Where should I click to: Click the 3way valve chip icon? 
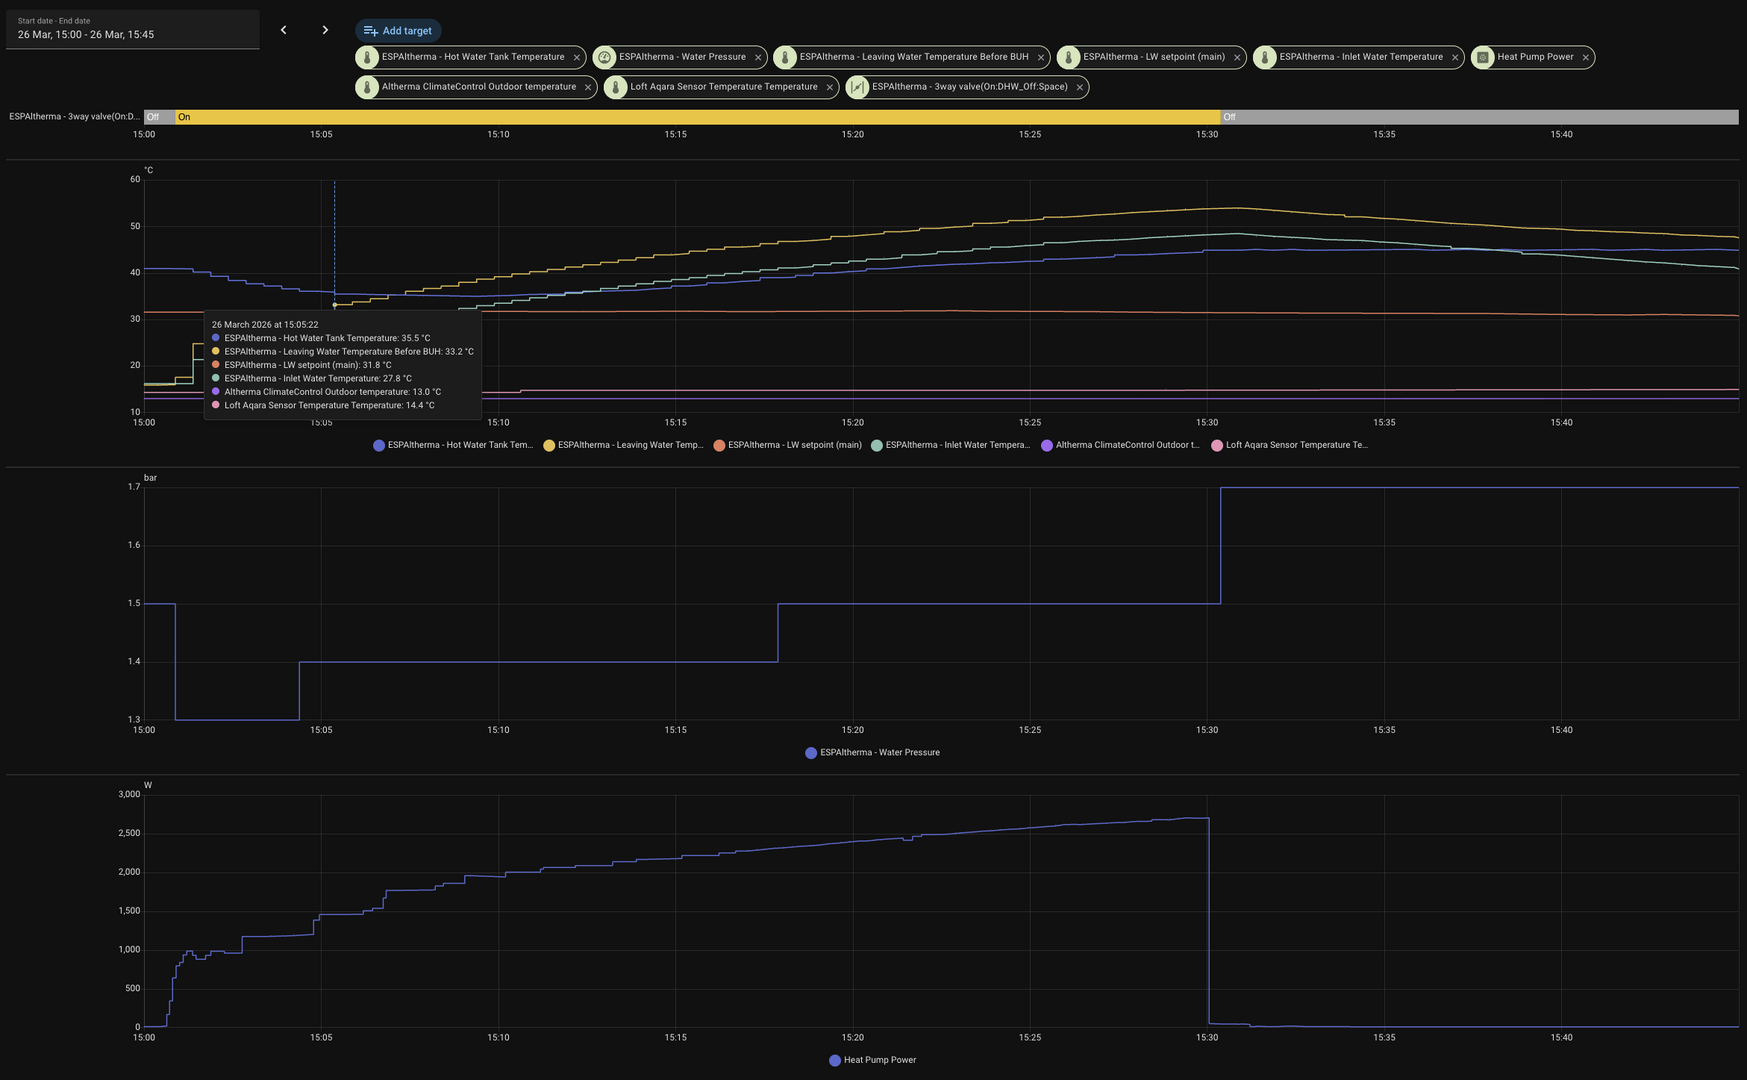[857, 88]
